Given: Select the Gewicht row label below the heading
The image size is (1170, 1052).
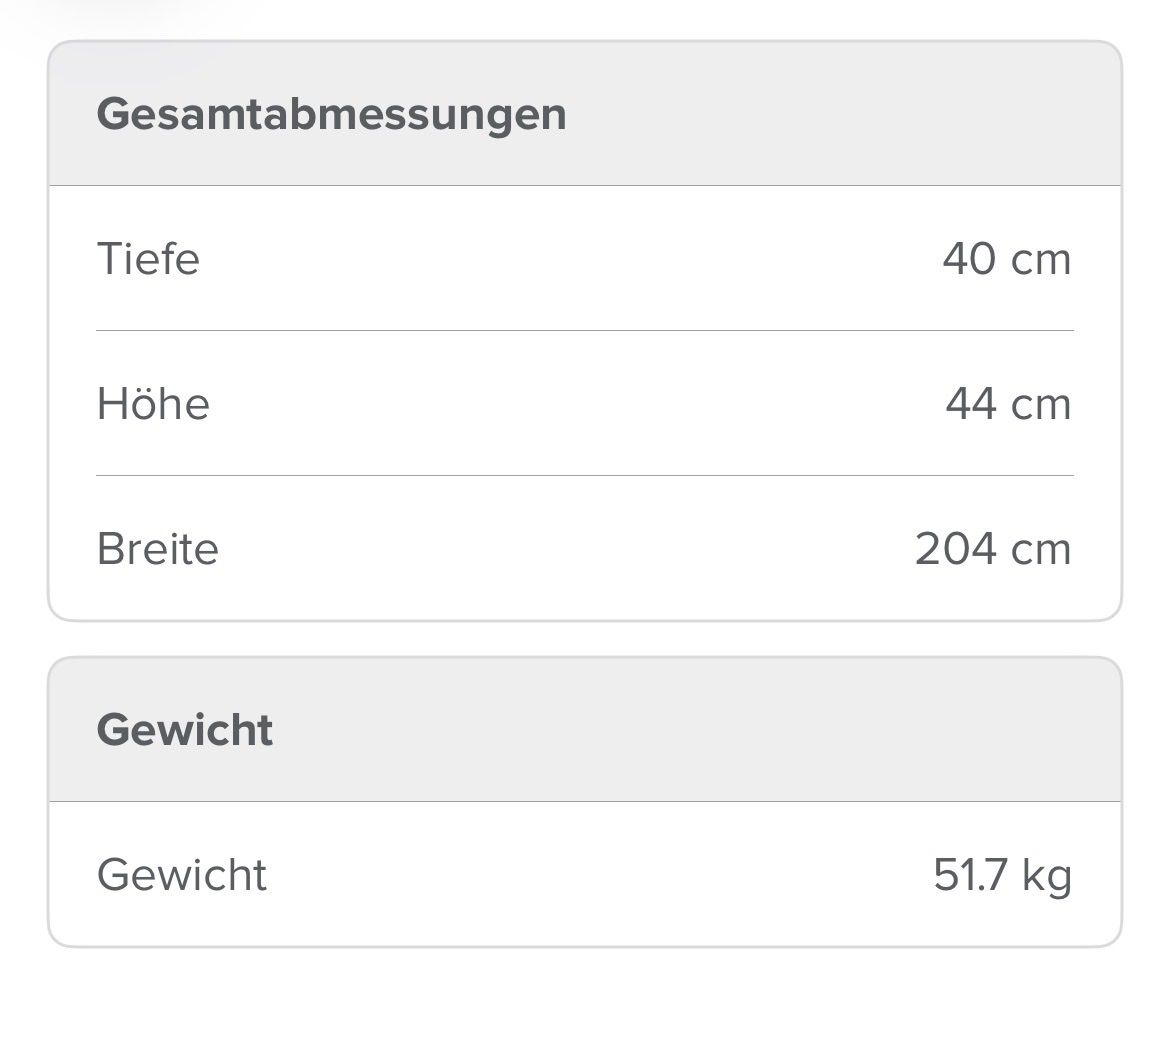Looking at the screenshot, I should click(182, 874).
